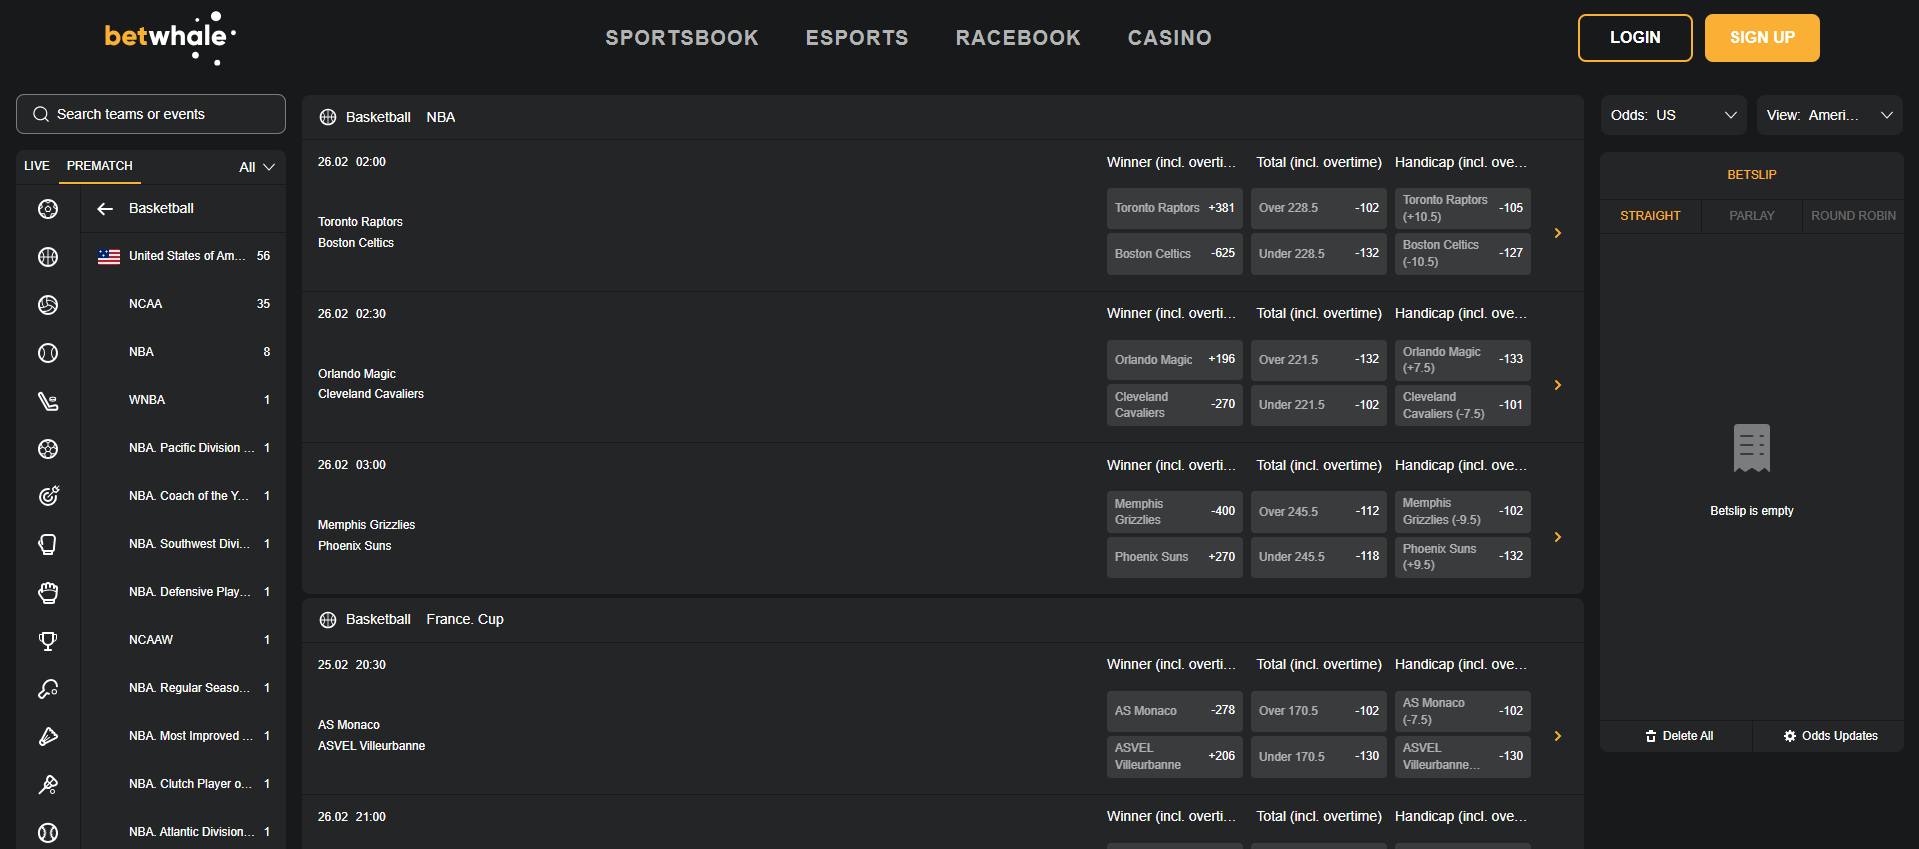1919x849 pixels.
Task: Click the back arrow beside Basketball
Action: (x=105, y=208)
